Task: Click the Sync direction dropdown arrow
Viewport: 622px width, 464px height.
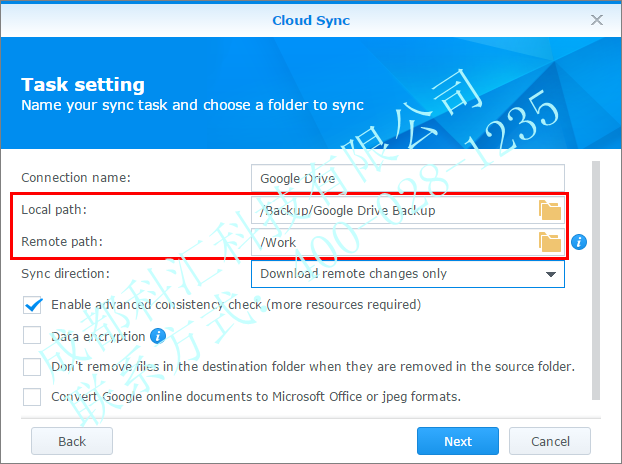Action: (x=550, y=274)
